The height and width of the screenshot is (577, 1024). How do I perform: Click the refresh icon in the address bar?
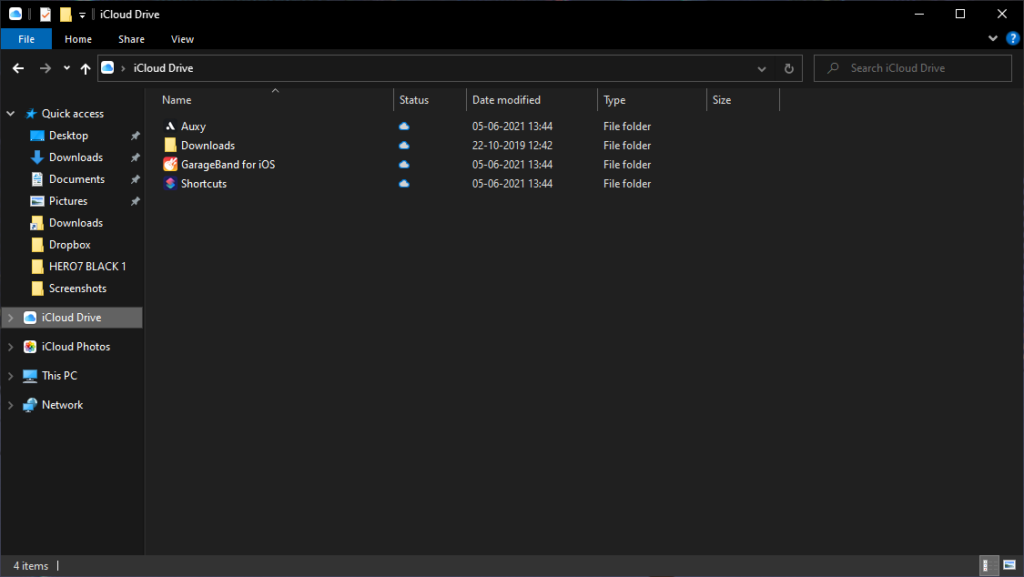click(788, 68)
